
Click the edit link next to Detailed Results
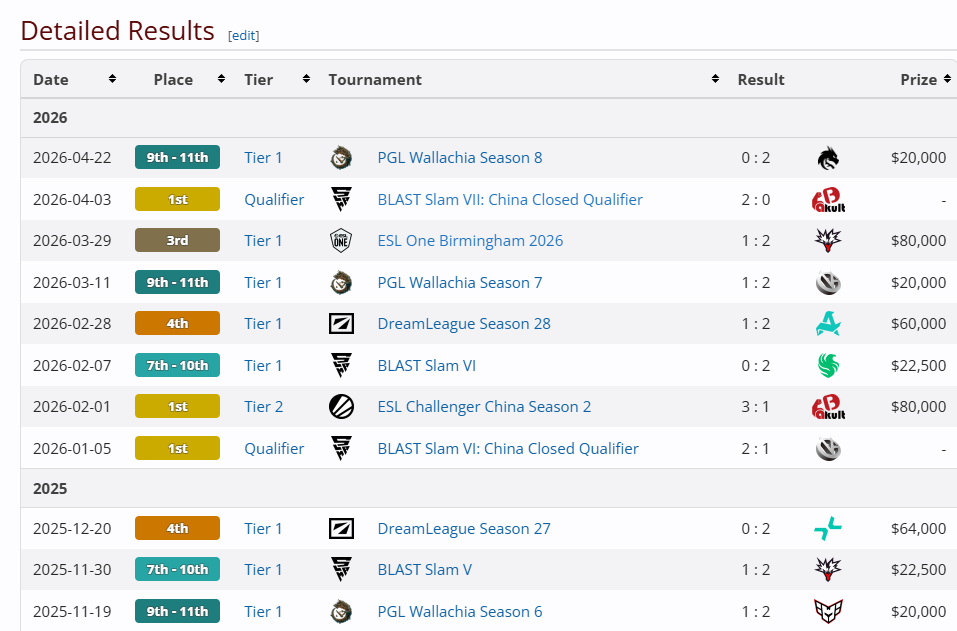[x=244, y=36]
